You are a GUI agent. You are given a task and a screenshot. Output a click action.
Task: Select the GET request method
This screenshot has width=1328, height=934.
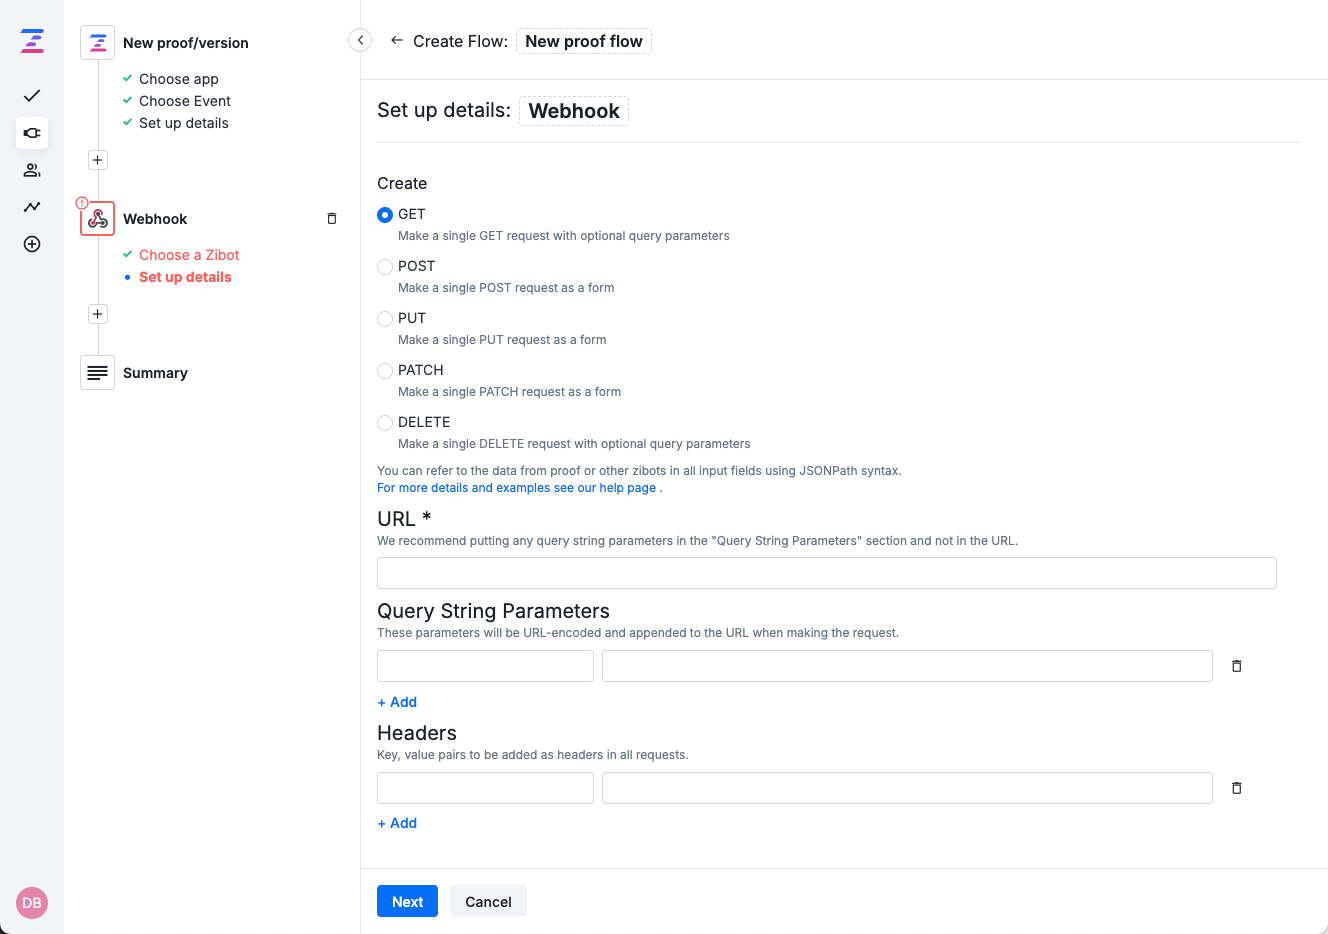click(x=385, y=214)
